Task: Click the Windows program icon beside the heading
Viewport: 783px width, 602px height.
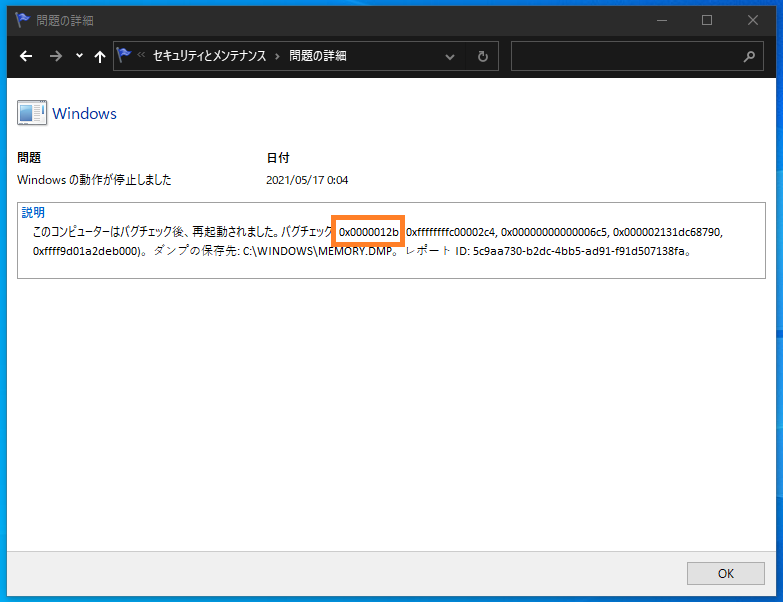Action: [32, 113]
